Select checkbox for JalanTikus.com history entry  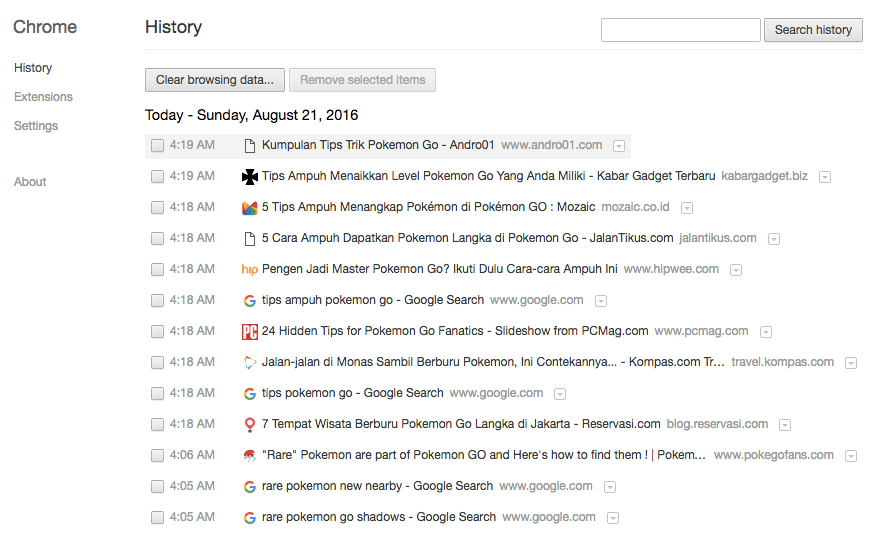point(157,239)
